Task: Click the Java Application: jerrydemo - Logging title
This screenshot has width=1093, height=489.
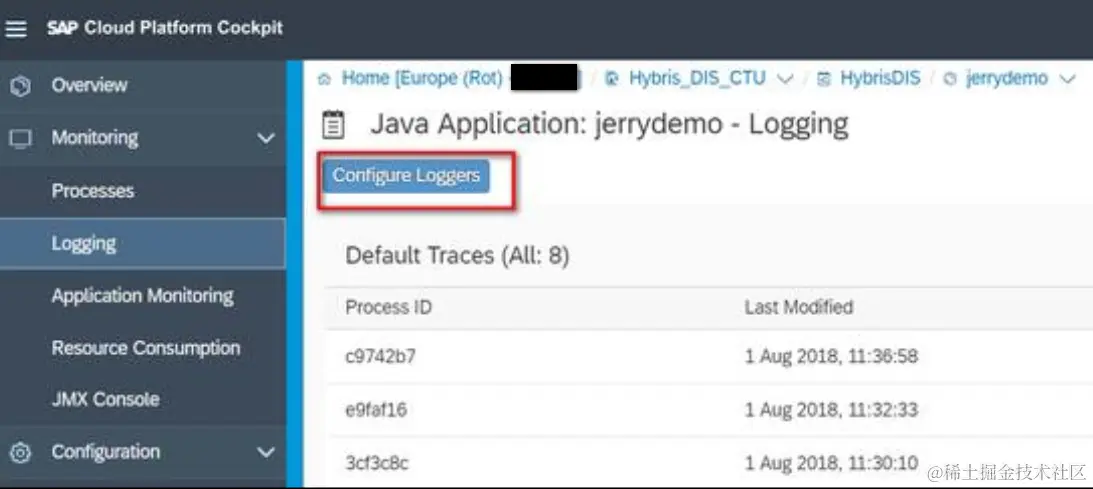Action: (x=609, y=125)
